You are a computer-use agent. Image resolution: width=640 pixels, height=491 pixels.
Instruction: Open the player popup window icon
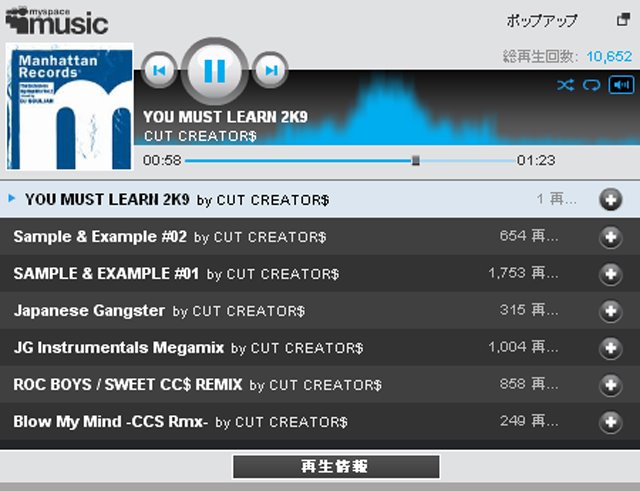[623, 19]
